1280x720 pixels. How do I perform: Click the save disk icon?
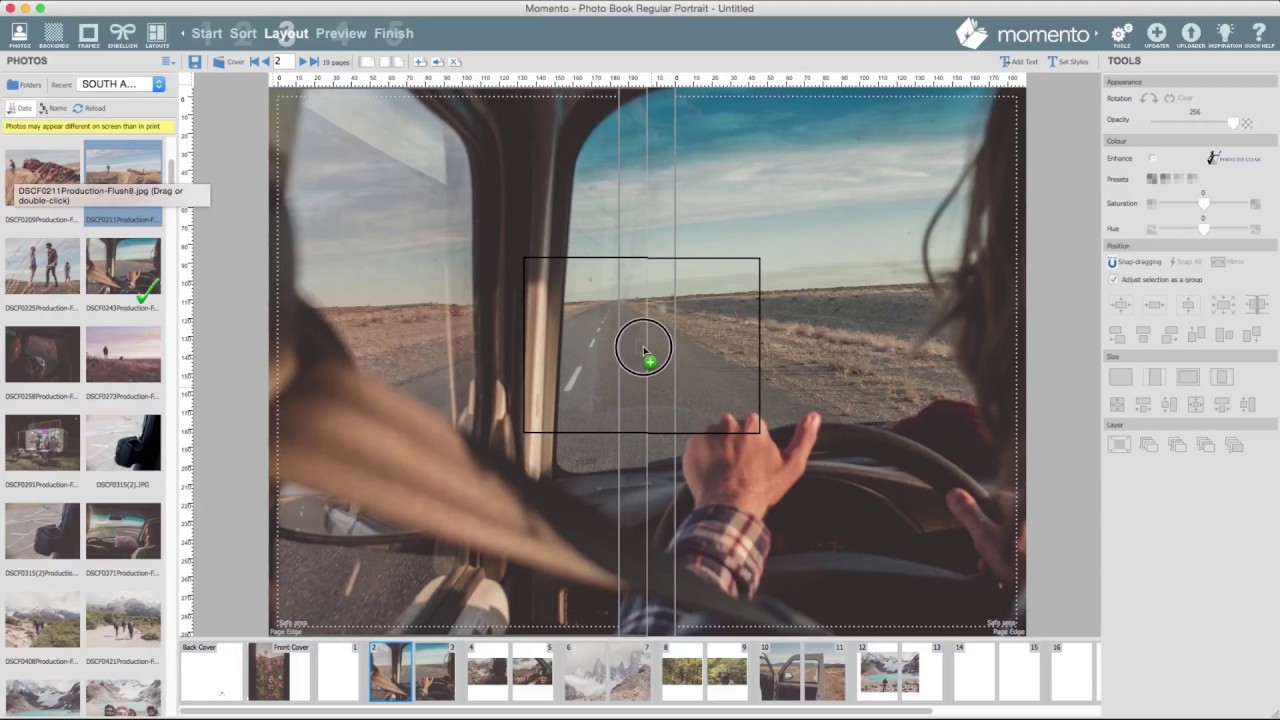195,62
